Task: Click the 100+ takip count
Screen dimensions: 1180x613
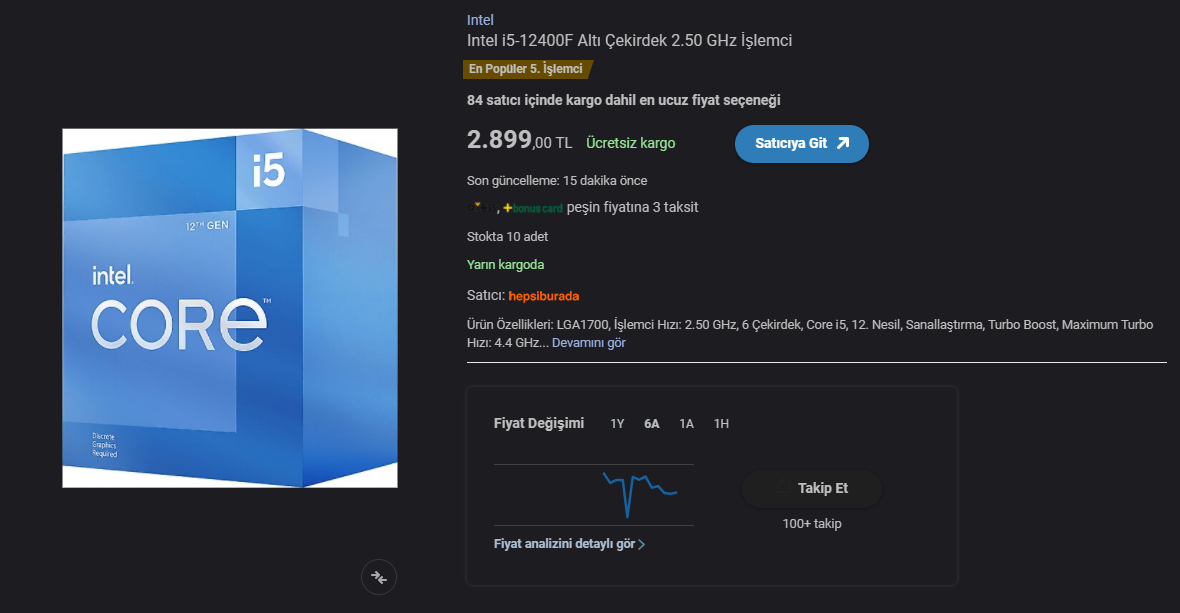Action: point(812,523)
